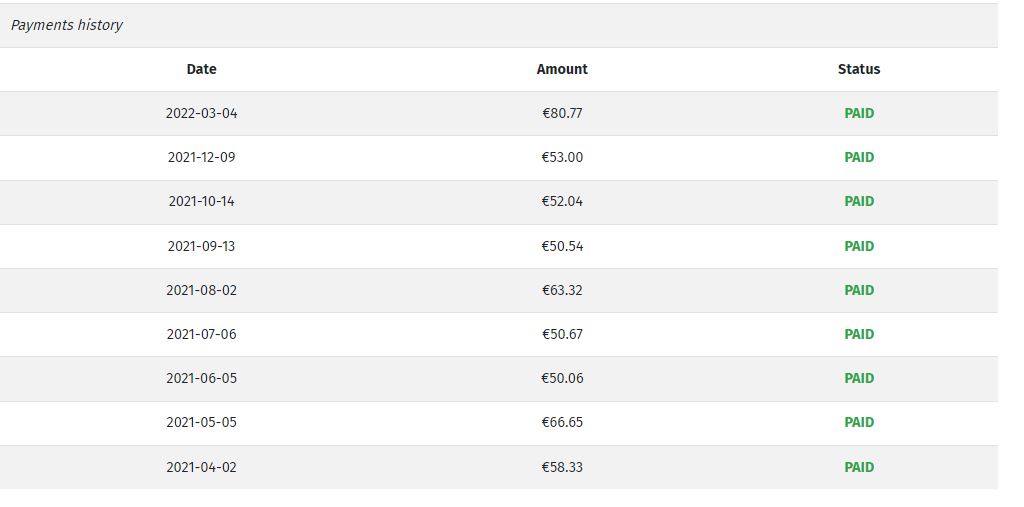Click the €53.00 amount

[x=562, y=157]
